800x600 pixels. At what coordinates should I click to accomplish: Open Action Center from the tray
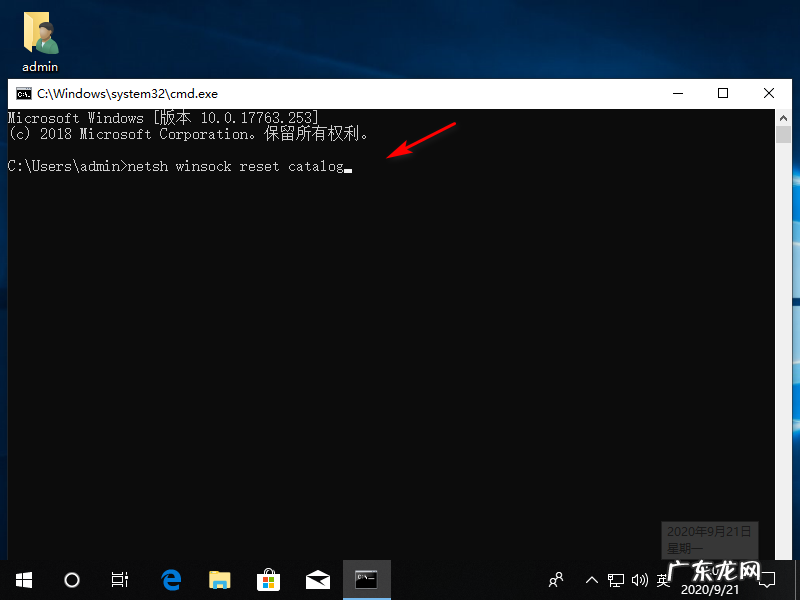[x=766, y=580]
